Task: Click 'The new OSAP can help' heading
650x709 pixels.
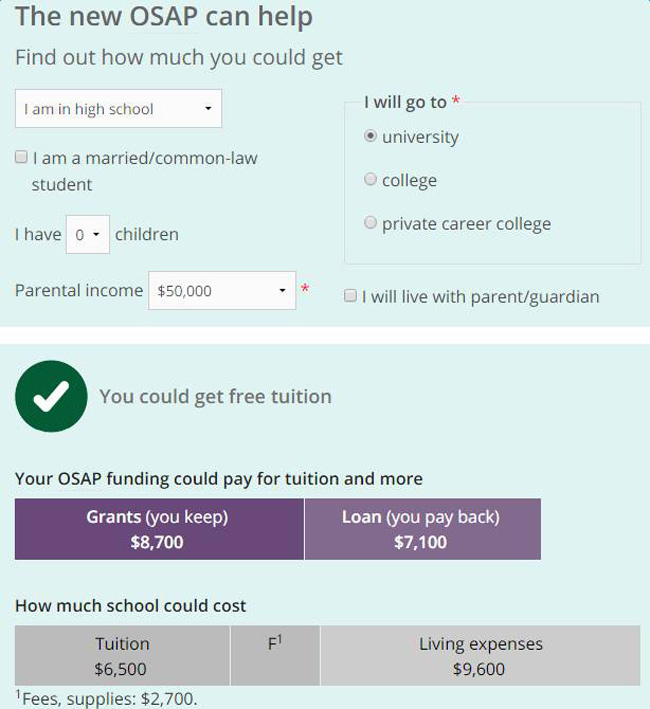Action: coord(164,17)
